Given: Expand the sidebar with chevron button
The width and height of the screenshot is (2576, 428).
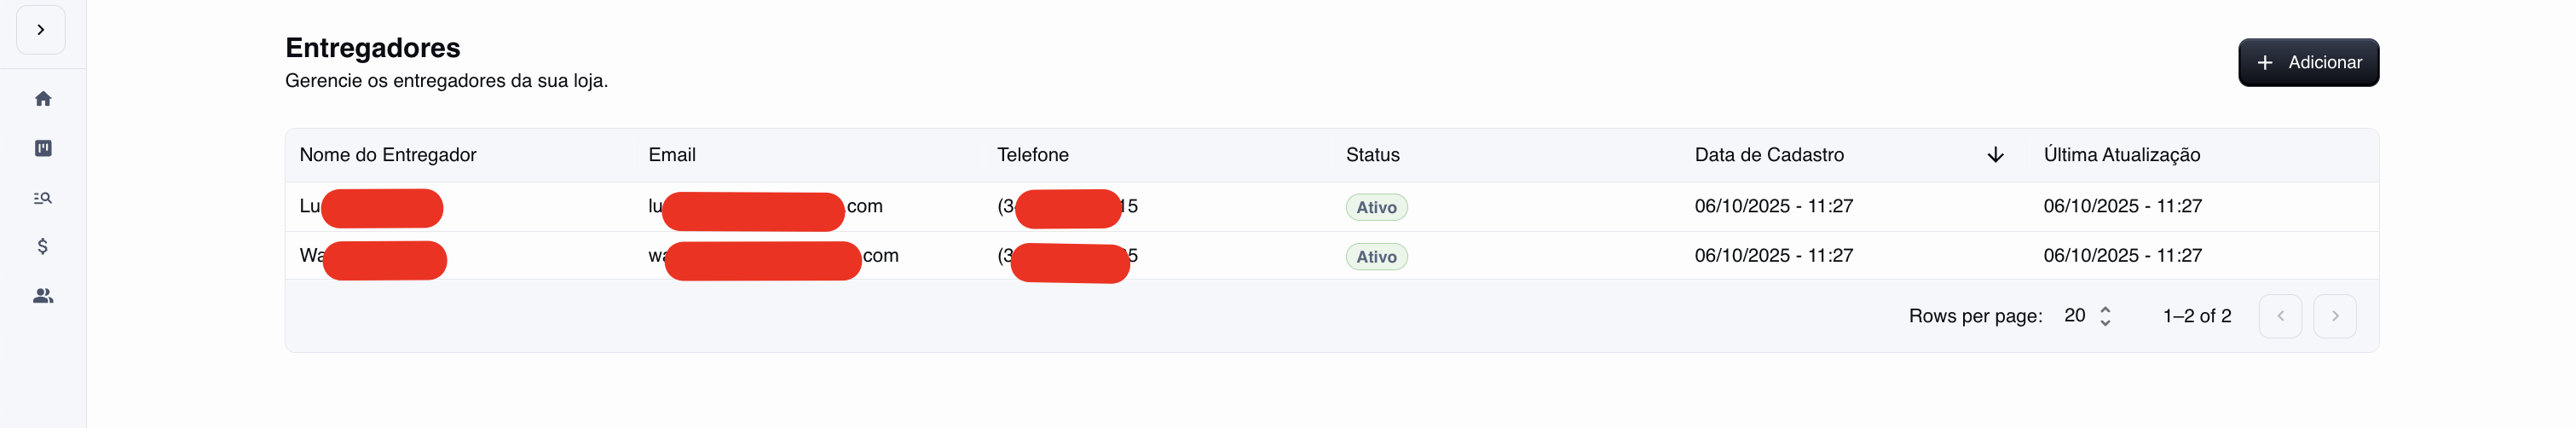Looking at the screenshot, I should tap(41, 30).
